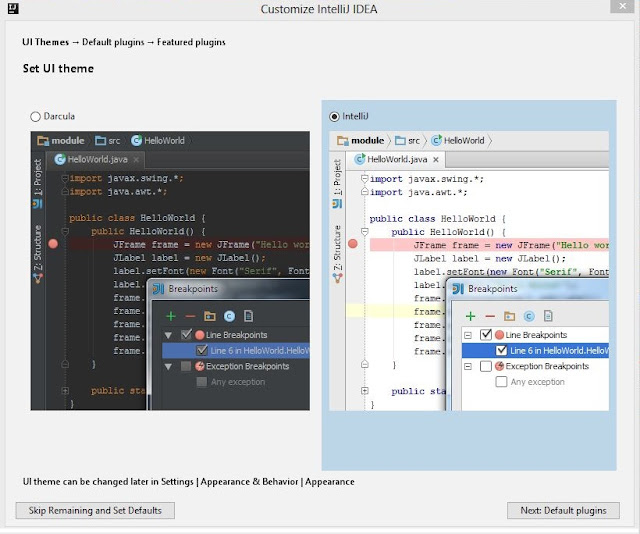Click green plus add icon in Darcula Breakpoints
Screen dimensions: 640x534
171,316
